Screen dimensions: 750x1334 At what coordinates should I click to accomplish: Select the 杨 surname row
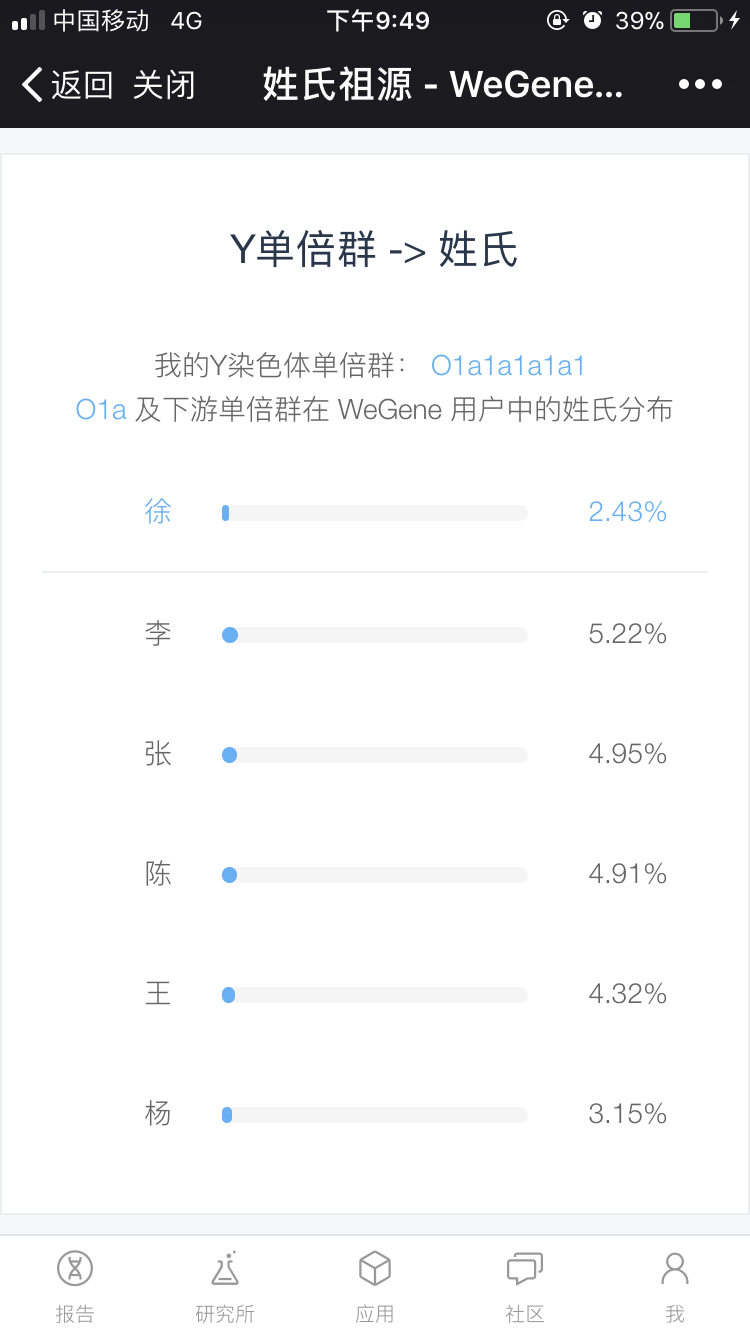coord(375,1114)
